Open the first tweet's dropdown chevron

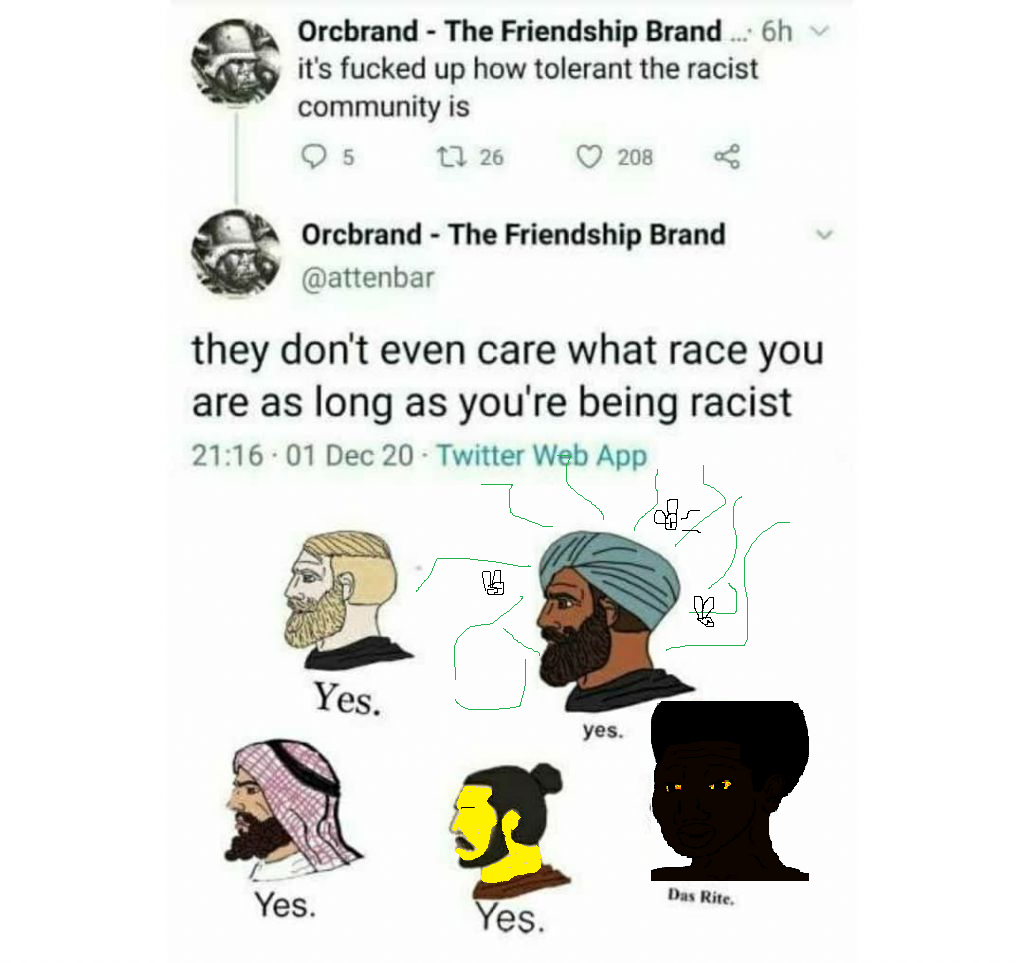point(820,30)
